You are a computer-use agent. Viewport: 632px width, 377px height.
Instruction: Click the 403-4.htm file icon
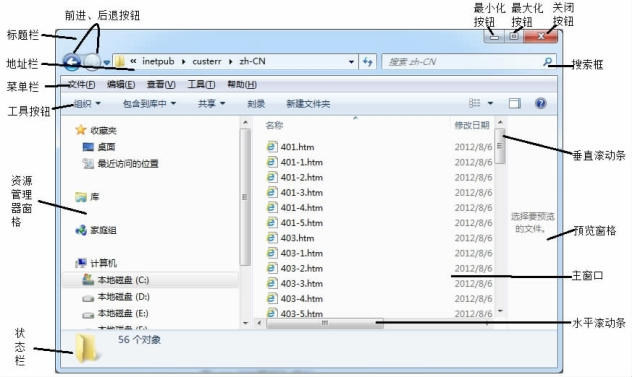272,298
